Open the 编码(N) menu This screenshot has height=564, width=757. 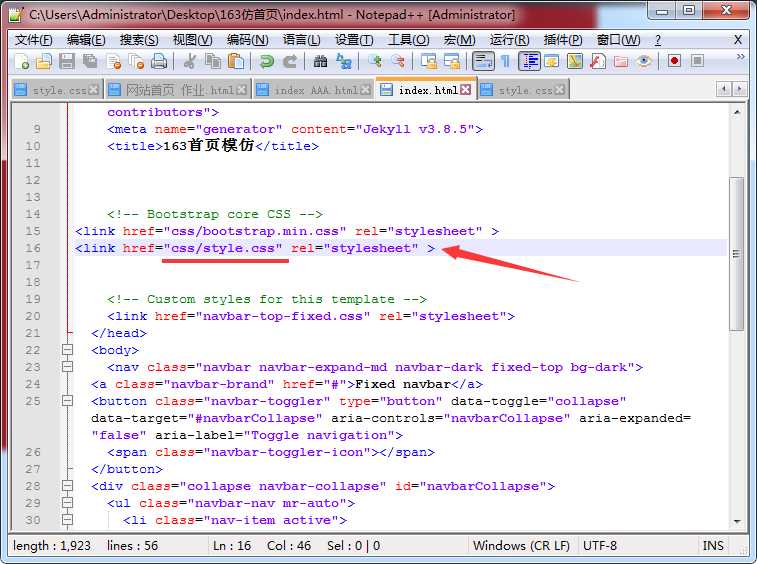click(247, 40)
